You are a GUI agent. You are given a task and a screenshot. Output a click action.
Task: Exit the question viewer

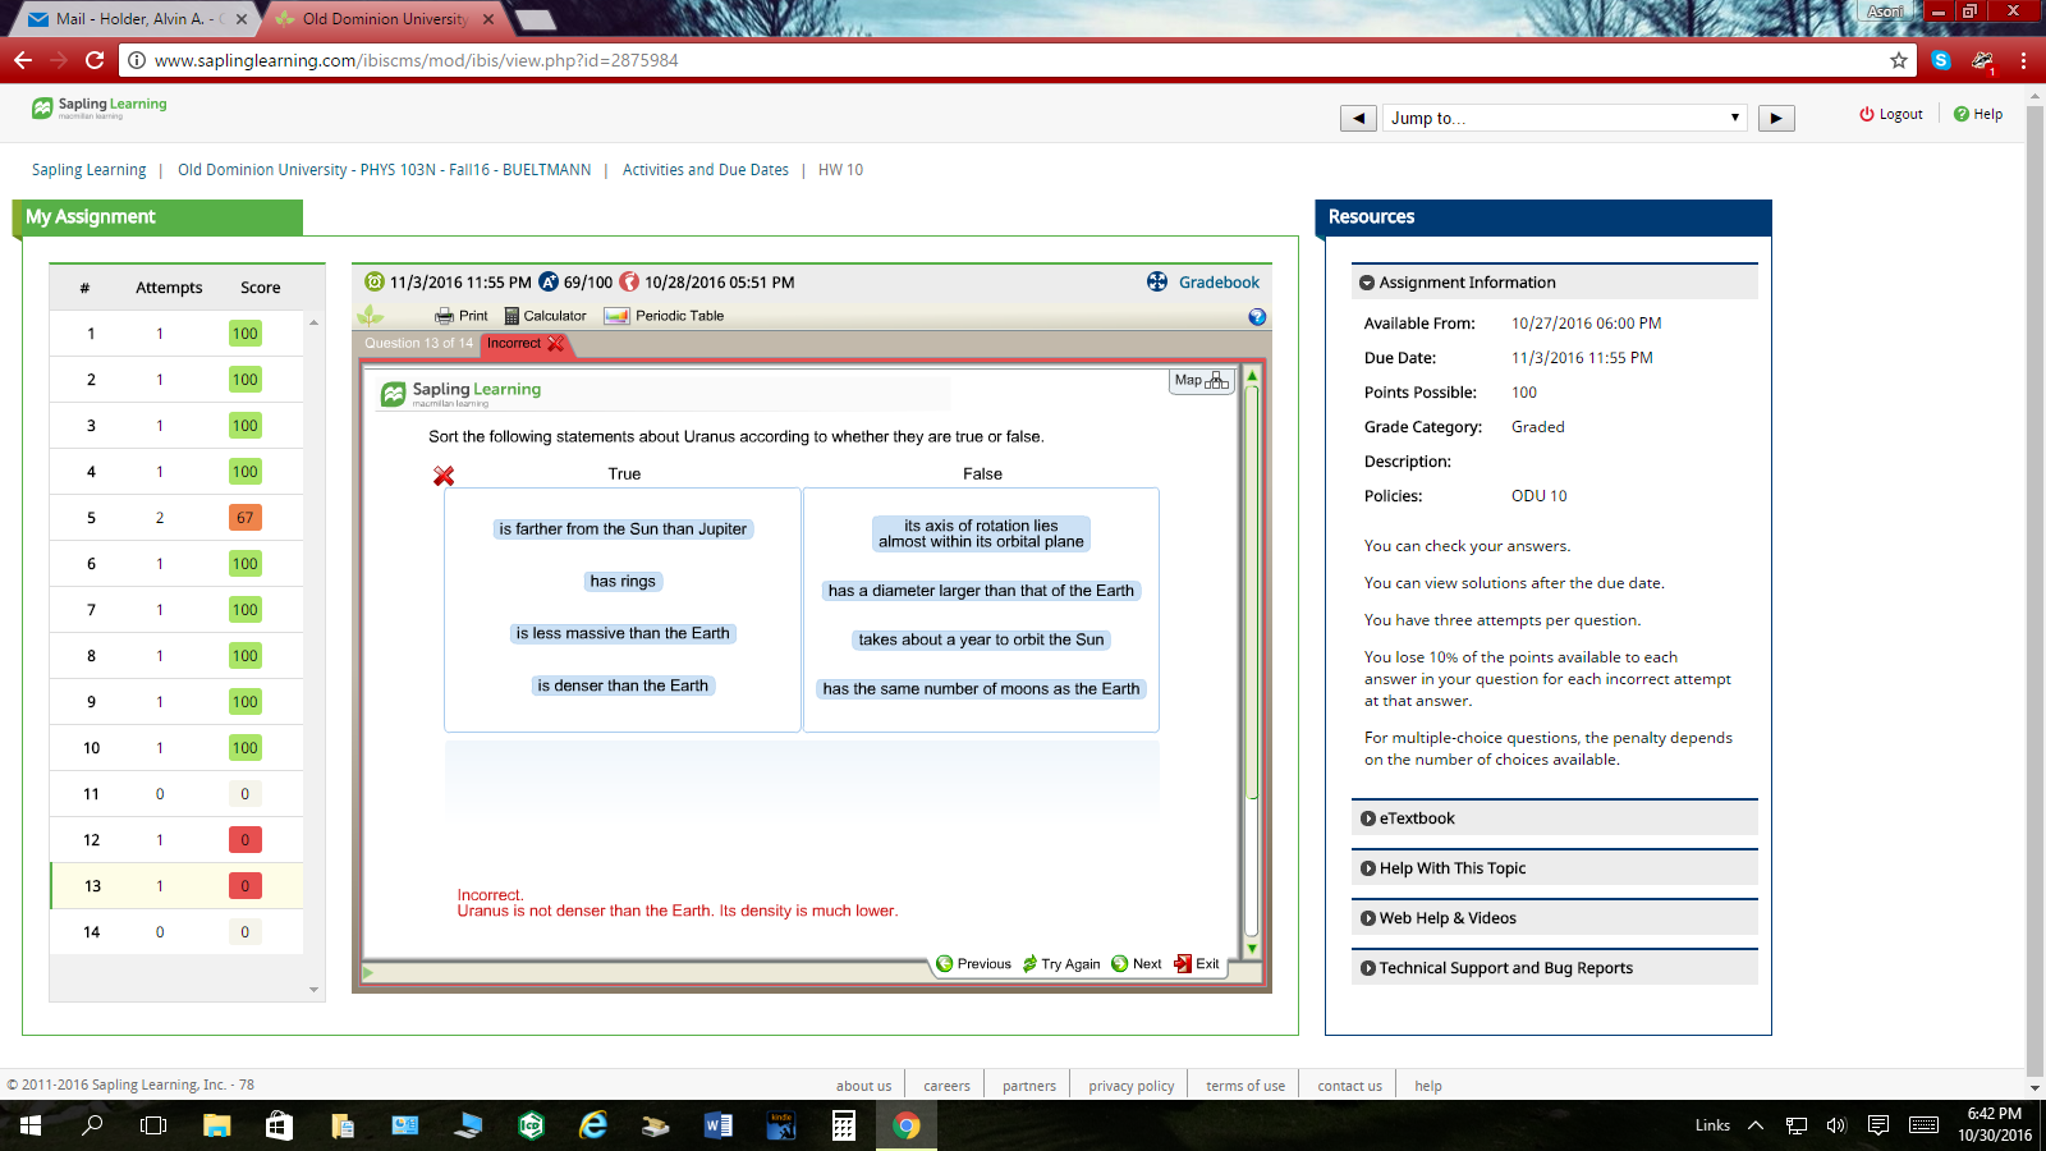(1197, 964)
